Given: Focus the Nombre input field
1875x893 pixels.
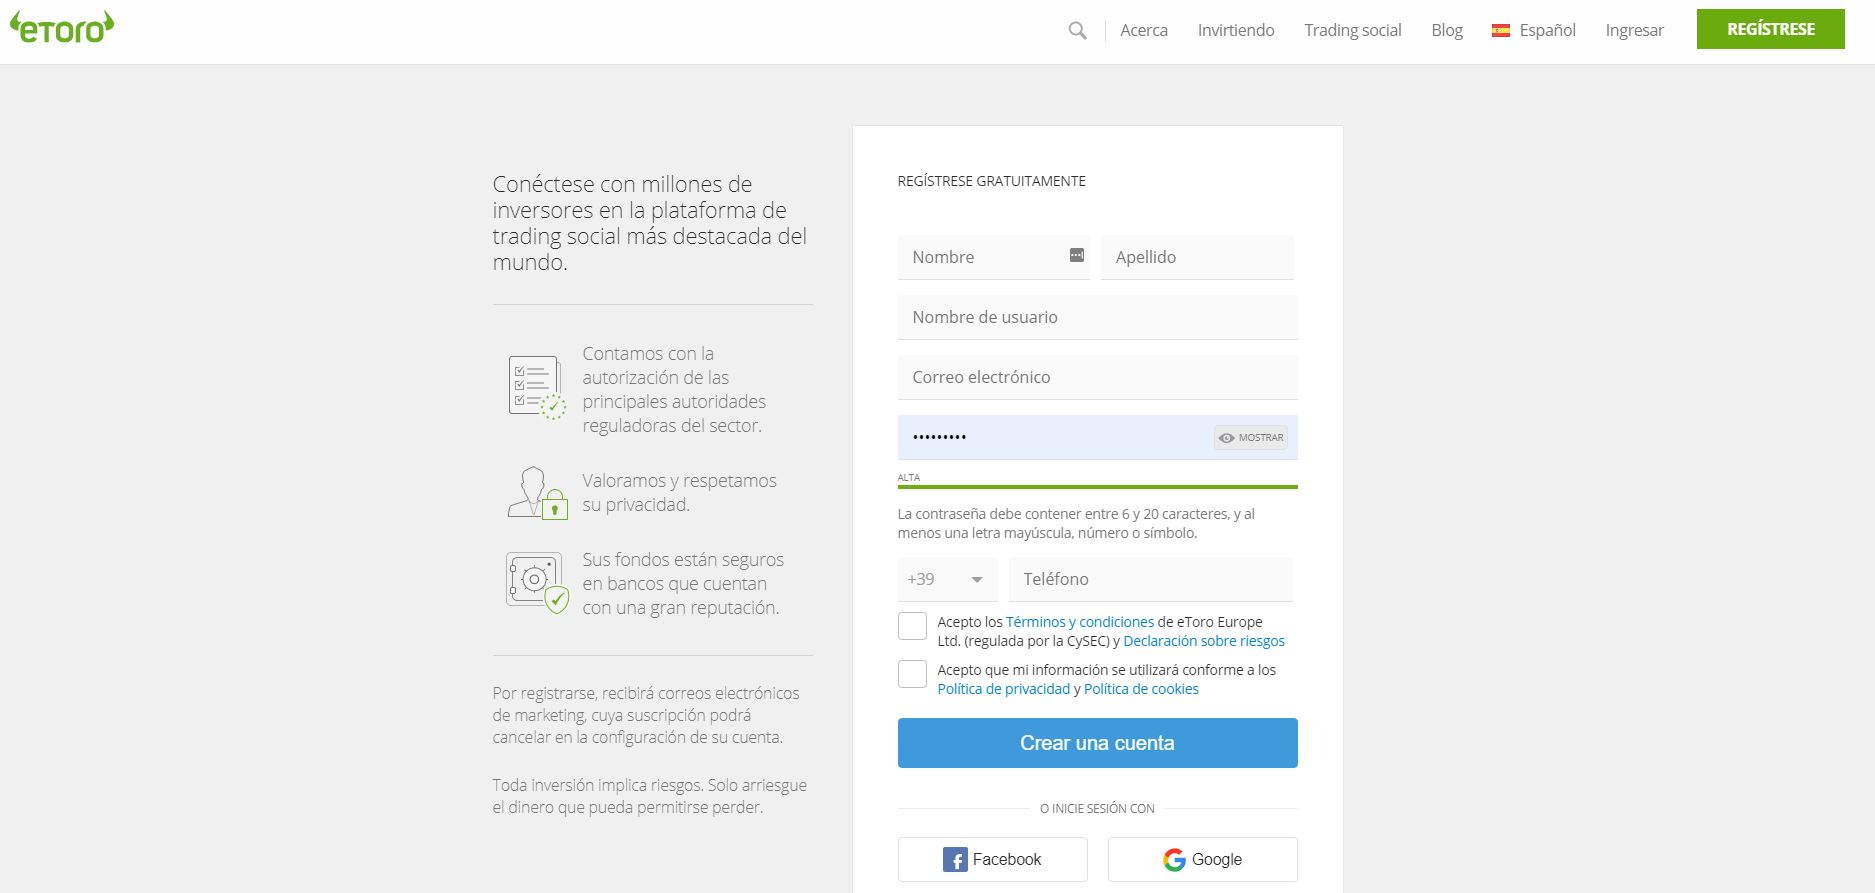Looking at the screenshot, I should coord(994,257).
